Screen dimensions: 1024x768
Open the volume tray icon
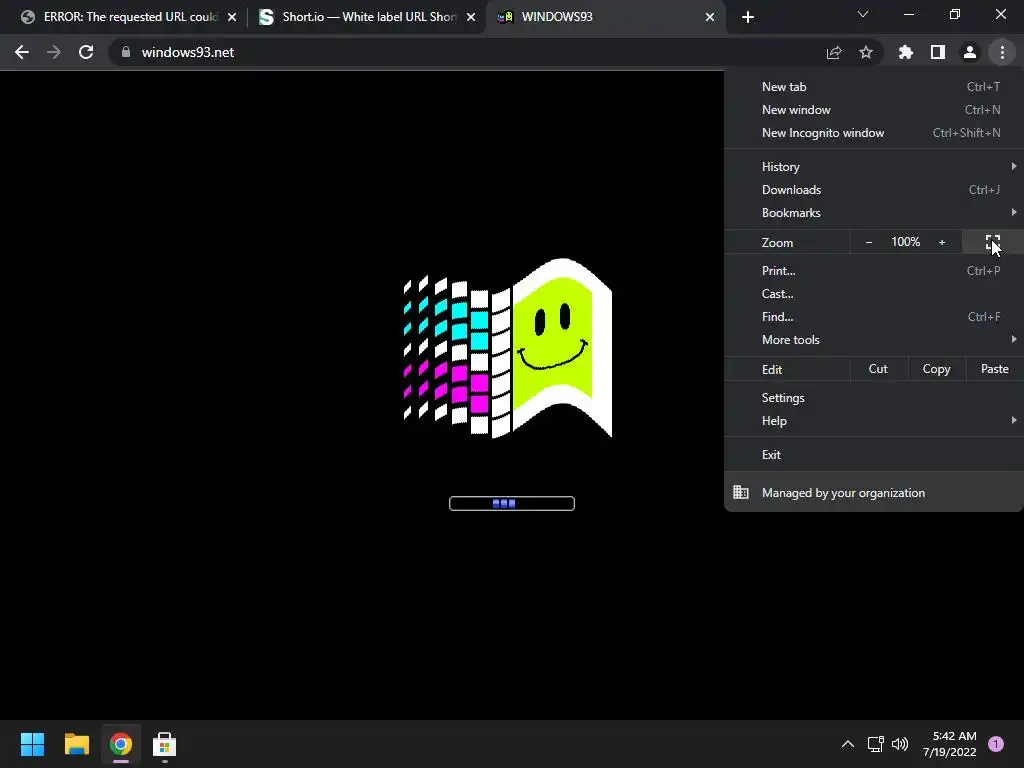coord(900,744)
